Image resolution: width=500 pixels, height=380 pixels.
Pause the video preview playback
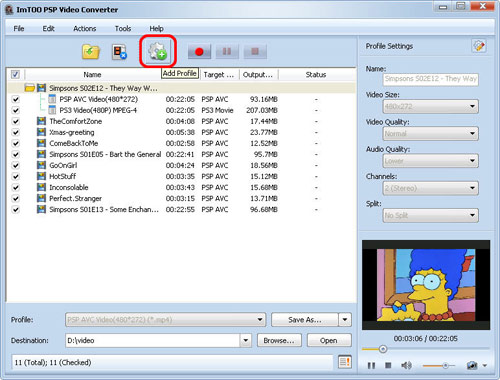(x=371, y=366)
